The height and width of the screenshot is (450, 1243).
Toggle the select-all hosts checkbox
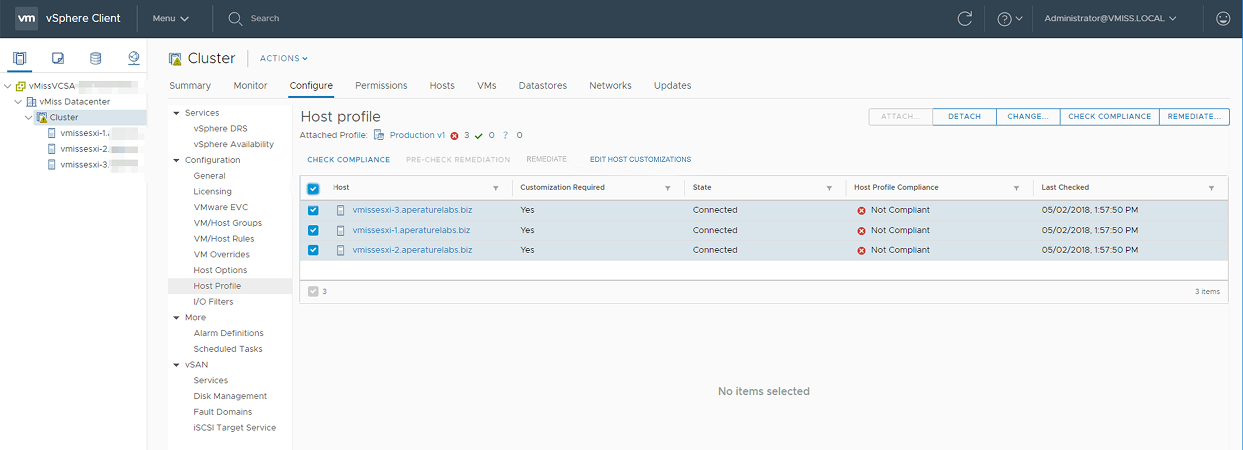(x=313, y=188)
